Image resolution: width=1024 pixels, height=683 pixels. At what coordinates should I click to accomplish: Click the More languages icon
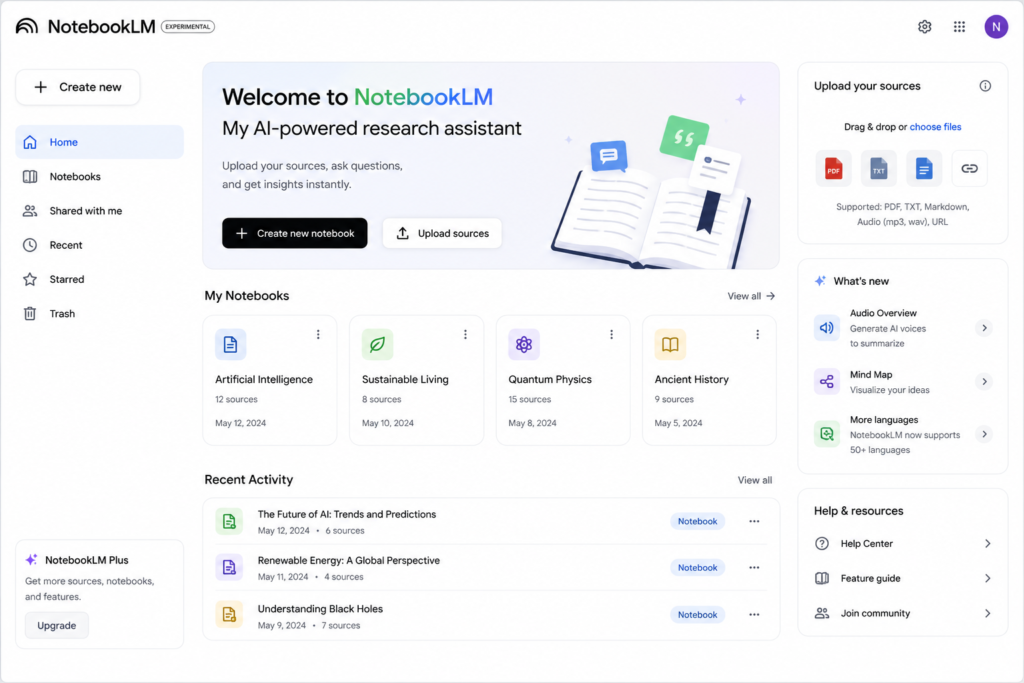pos(826,434)
